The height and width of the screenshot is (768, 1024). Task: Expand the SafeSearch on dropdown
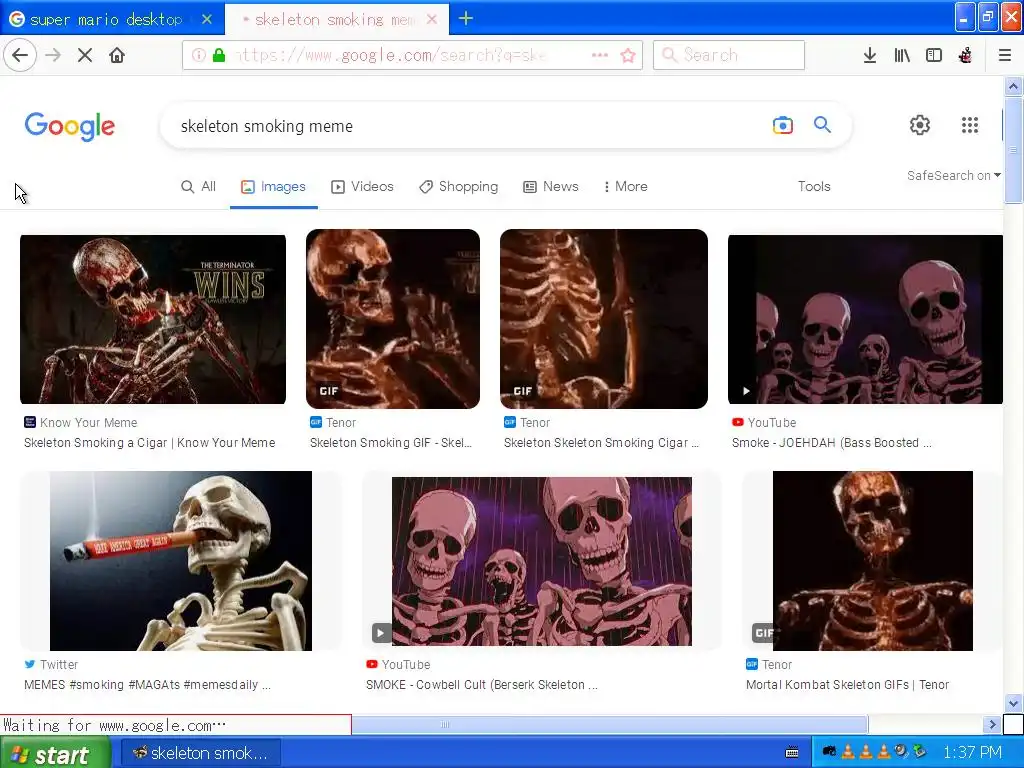[953, 176]
